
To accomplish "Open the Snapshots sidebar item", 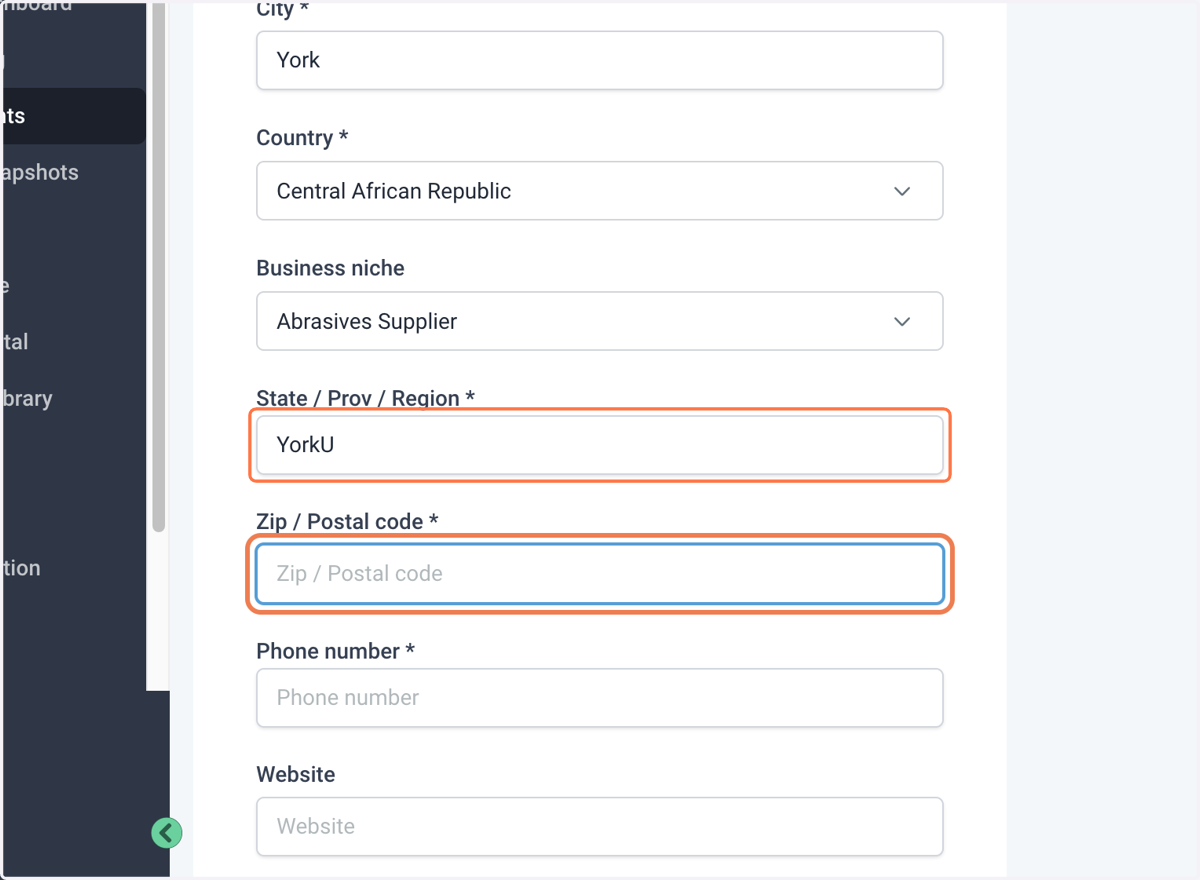I will 40,172.
